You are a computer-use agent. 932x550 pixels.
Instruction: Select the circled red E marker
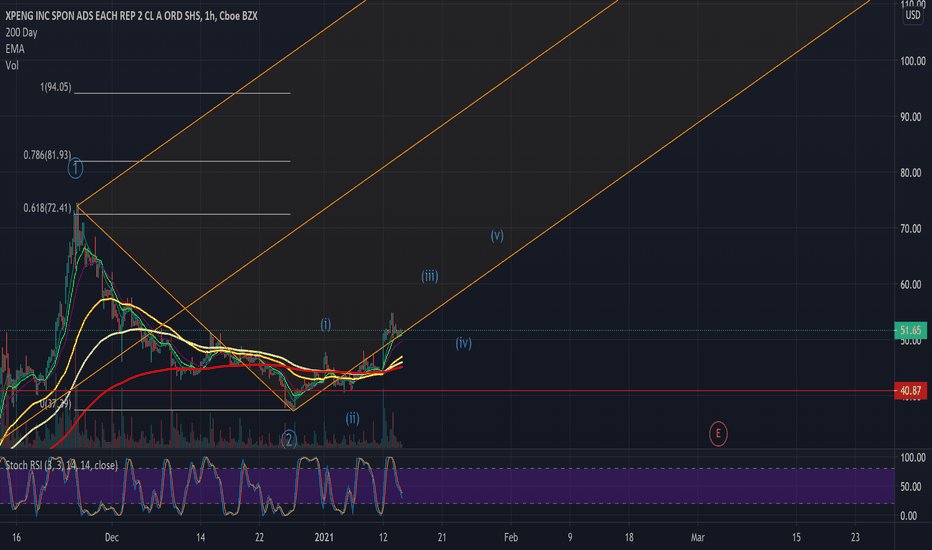pos(718,433)
